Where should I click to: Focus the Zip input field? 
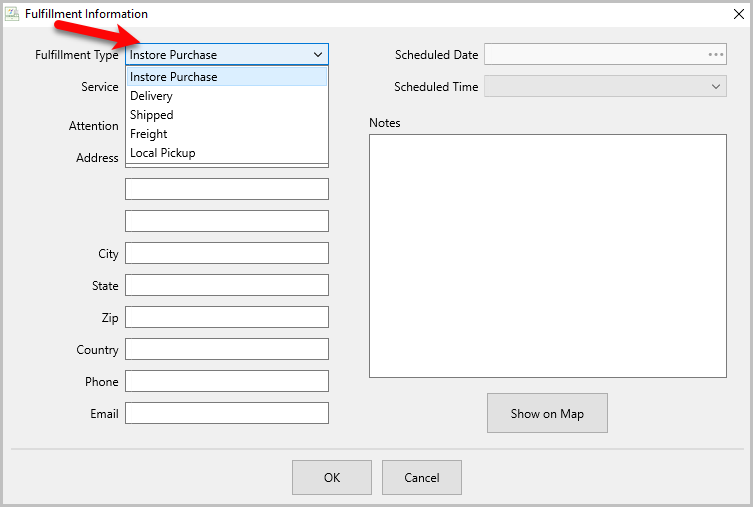click(227, 317)
